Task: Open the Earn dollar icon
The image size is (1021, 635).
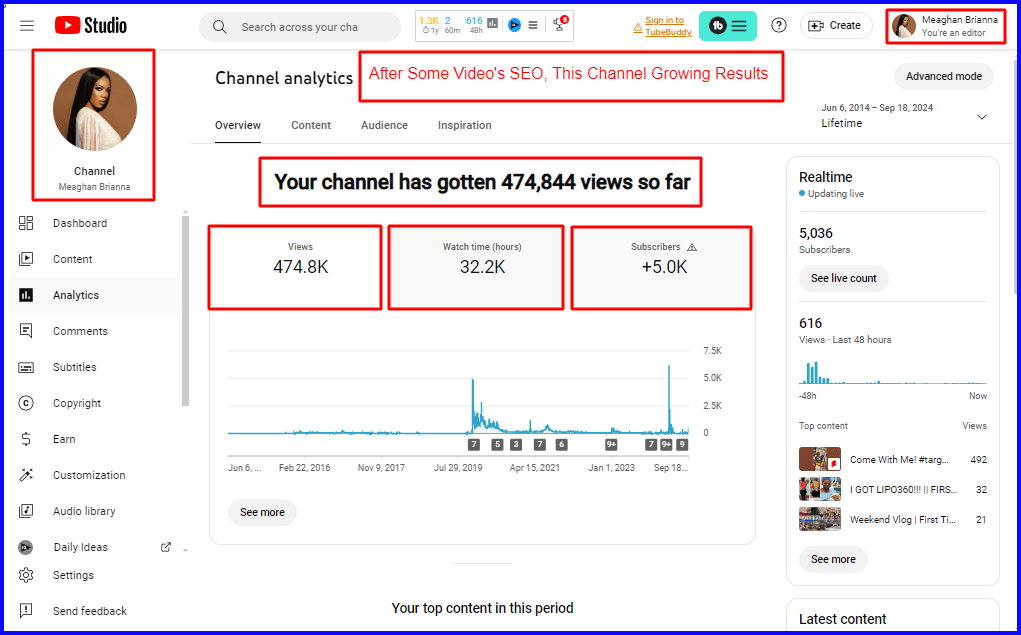Action: pyautogui.click(x=27, y=439)
